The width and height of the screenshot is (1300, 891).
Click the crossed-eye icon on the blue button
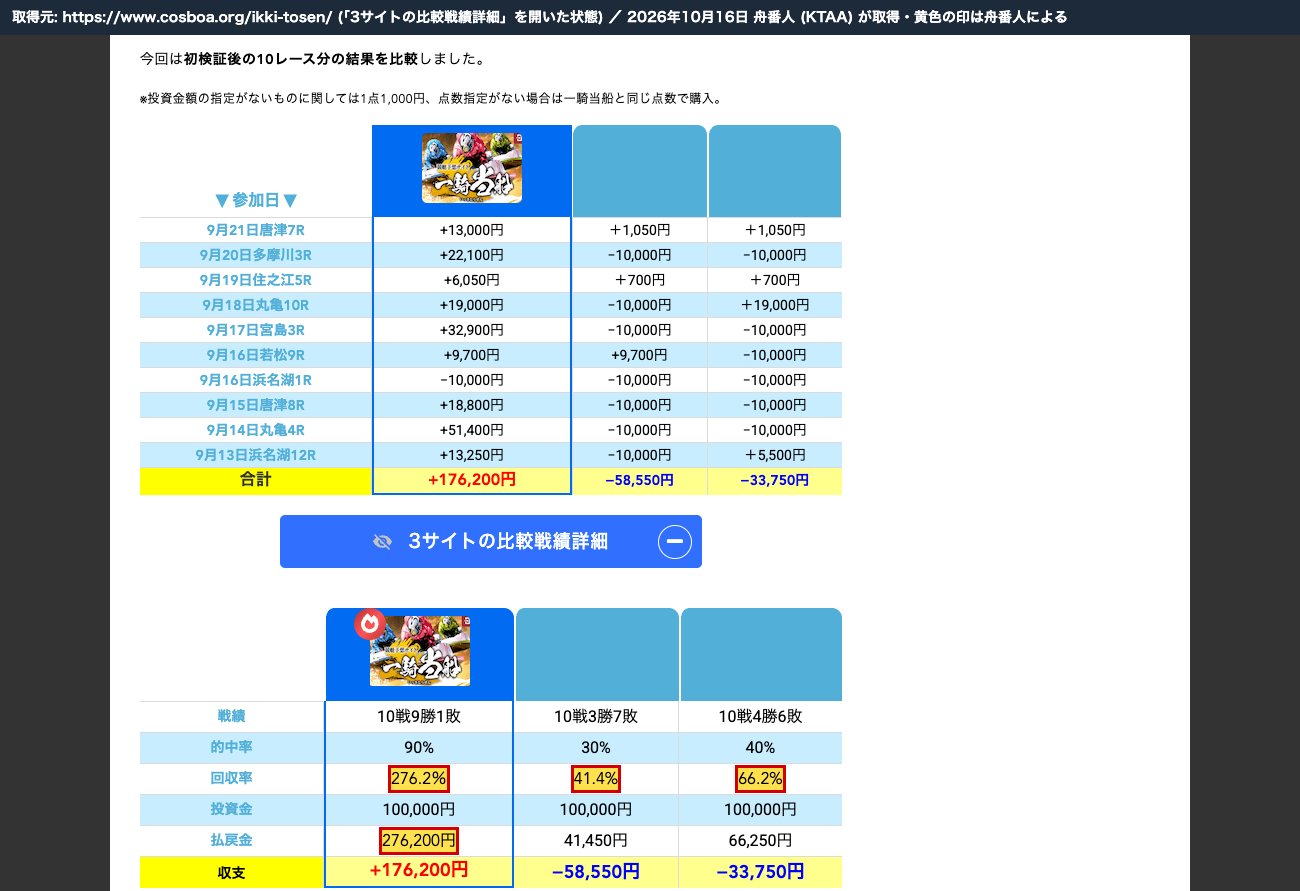382,542
